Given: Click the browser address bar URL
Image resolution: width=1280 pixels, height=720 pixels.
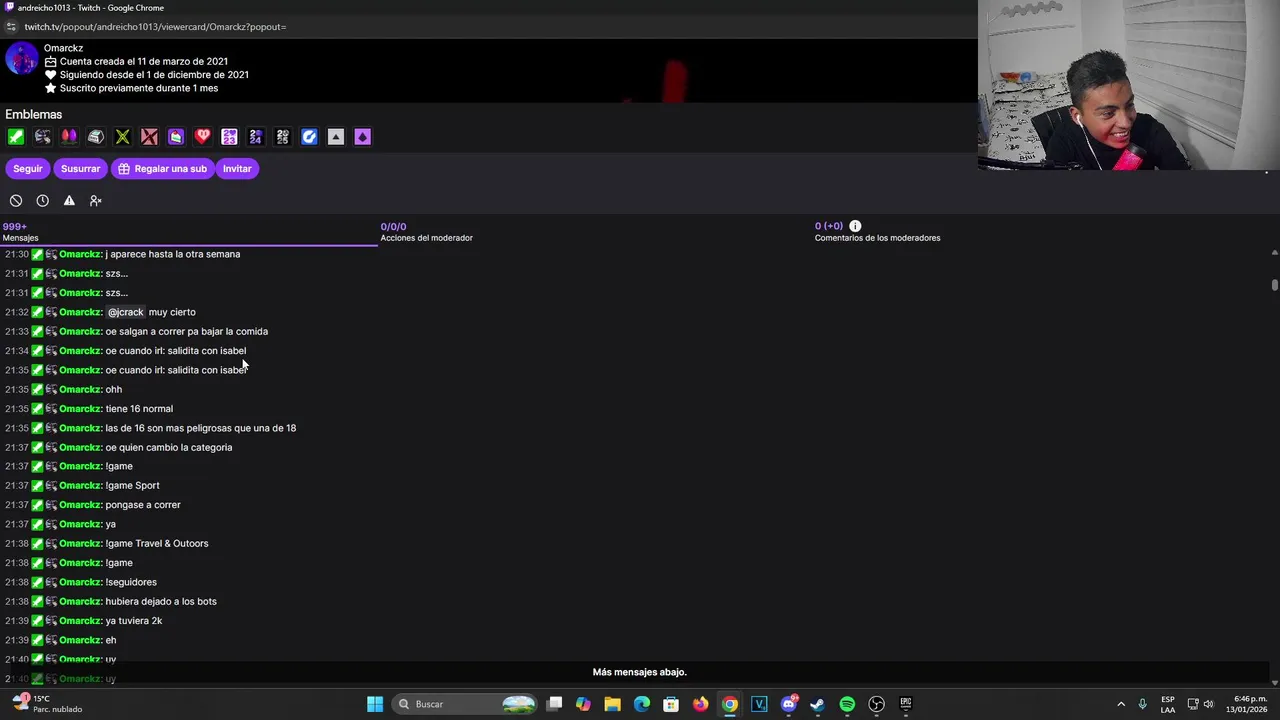Looking at the screenshot, I should tap(155, 27).
